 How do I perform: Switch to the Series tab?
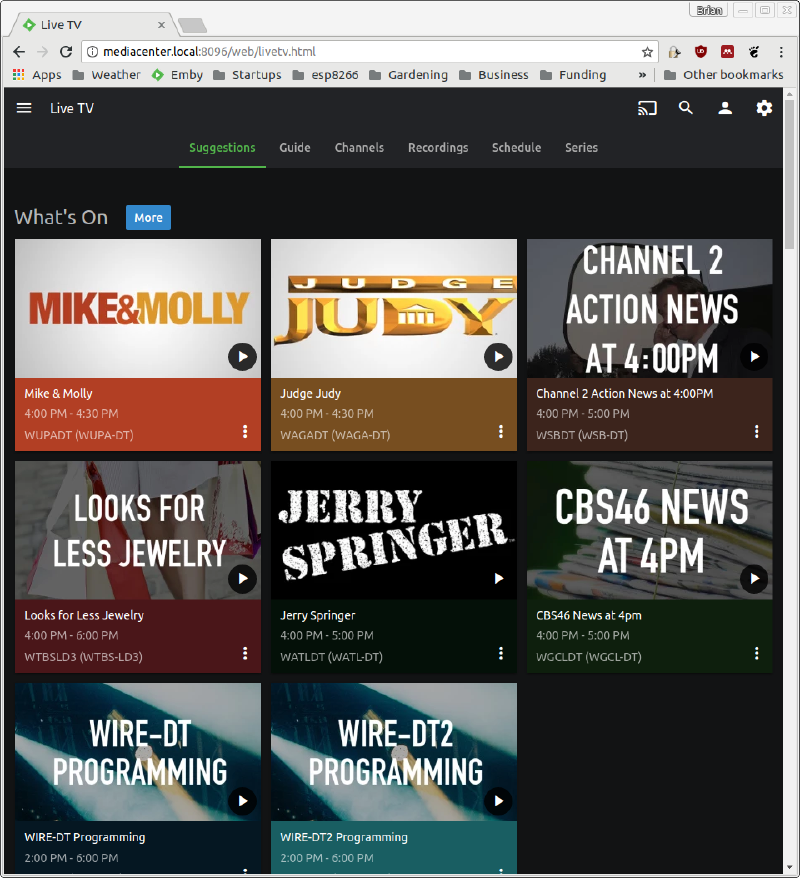pos(581,148)
